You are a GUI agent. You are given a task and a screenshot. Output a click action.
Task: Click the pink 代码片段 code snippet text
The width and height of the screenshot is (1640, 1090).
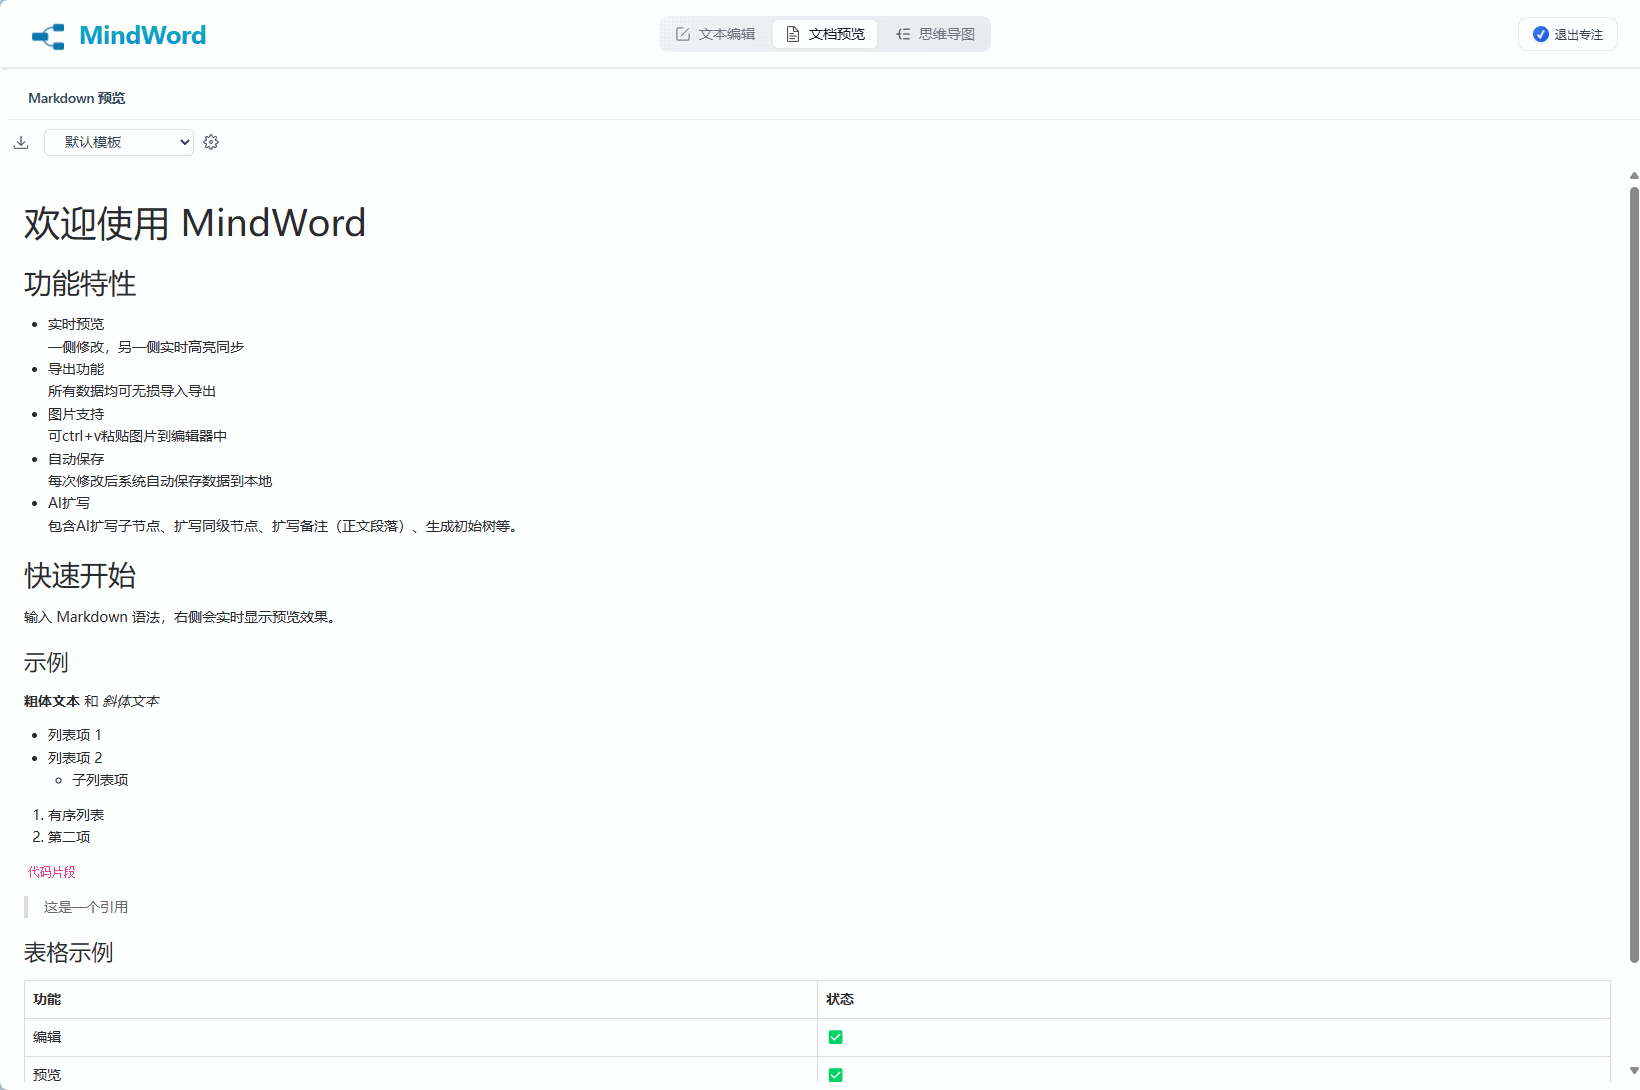pos(51,871)
